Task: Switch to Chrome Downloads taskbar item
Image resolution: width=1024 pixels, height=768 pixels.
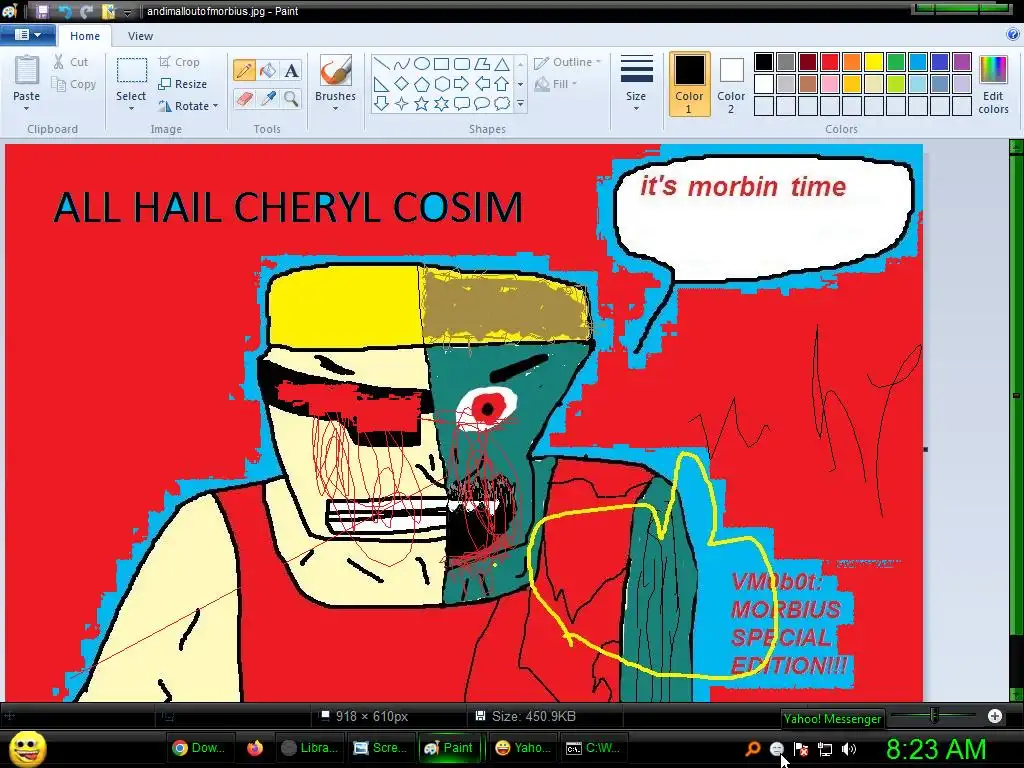Action: (x=199, y=748)
